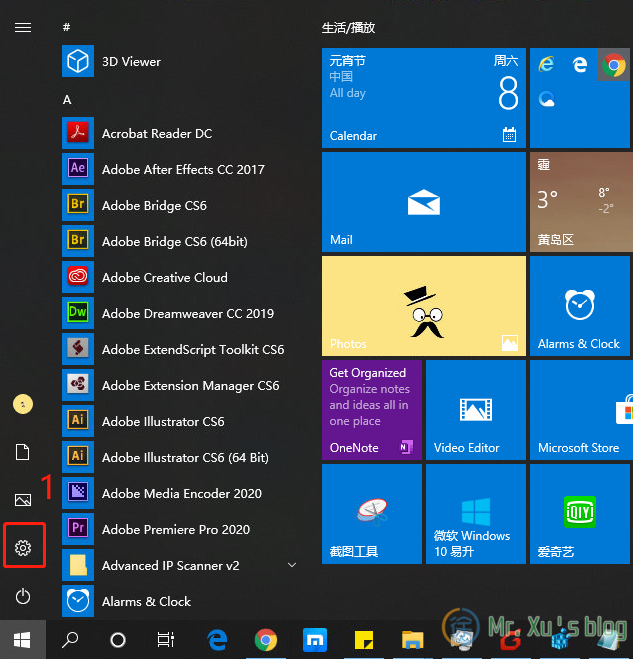Launch 3D Viewer app icon

tap(78, 61)
